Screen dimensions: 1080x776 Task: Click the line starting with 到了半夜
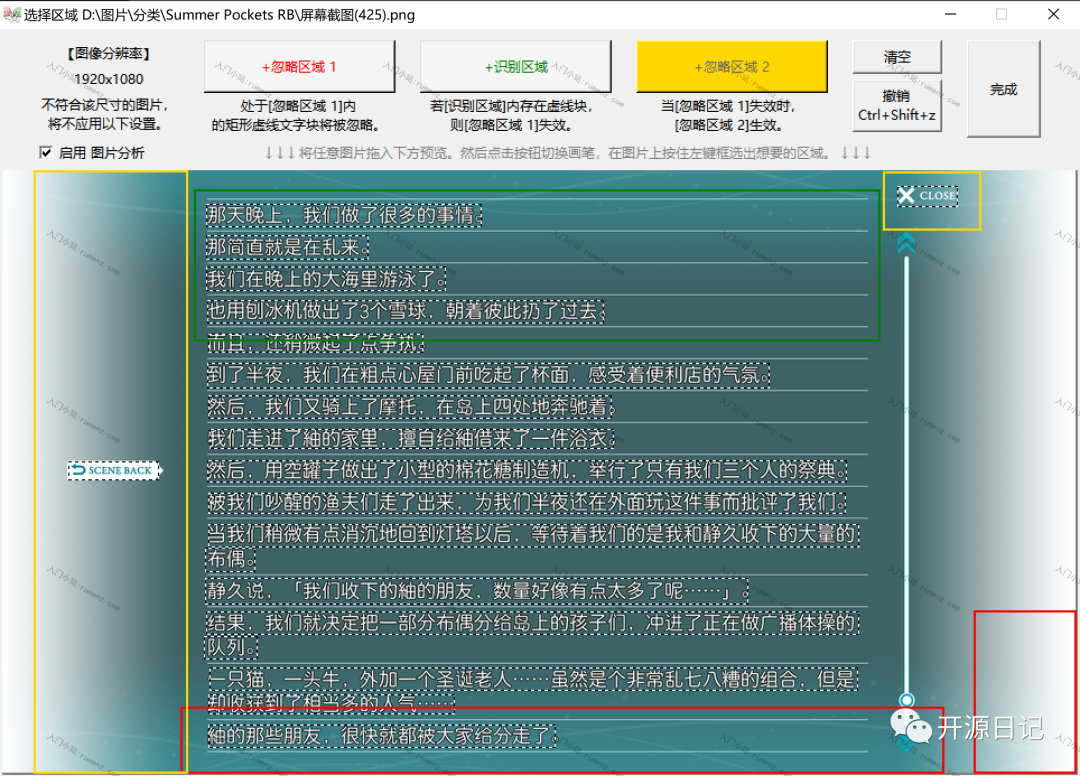click(489, 375)
